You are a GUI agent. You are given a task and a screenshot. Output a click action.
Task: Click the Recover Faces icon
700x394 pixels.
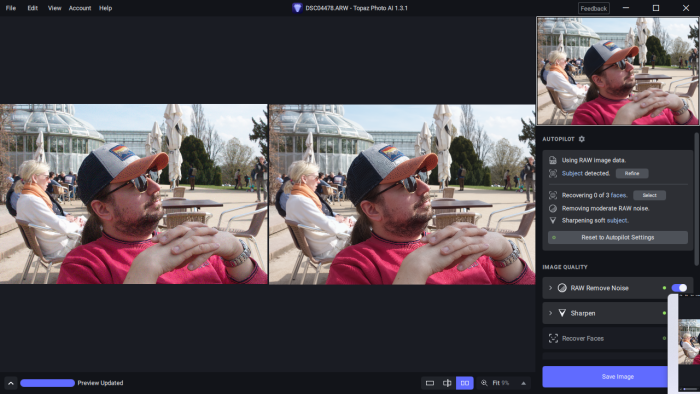(553, 338)
